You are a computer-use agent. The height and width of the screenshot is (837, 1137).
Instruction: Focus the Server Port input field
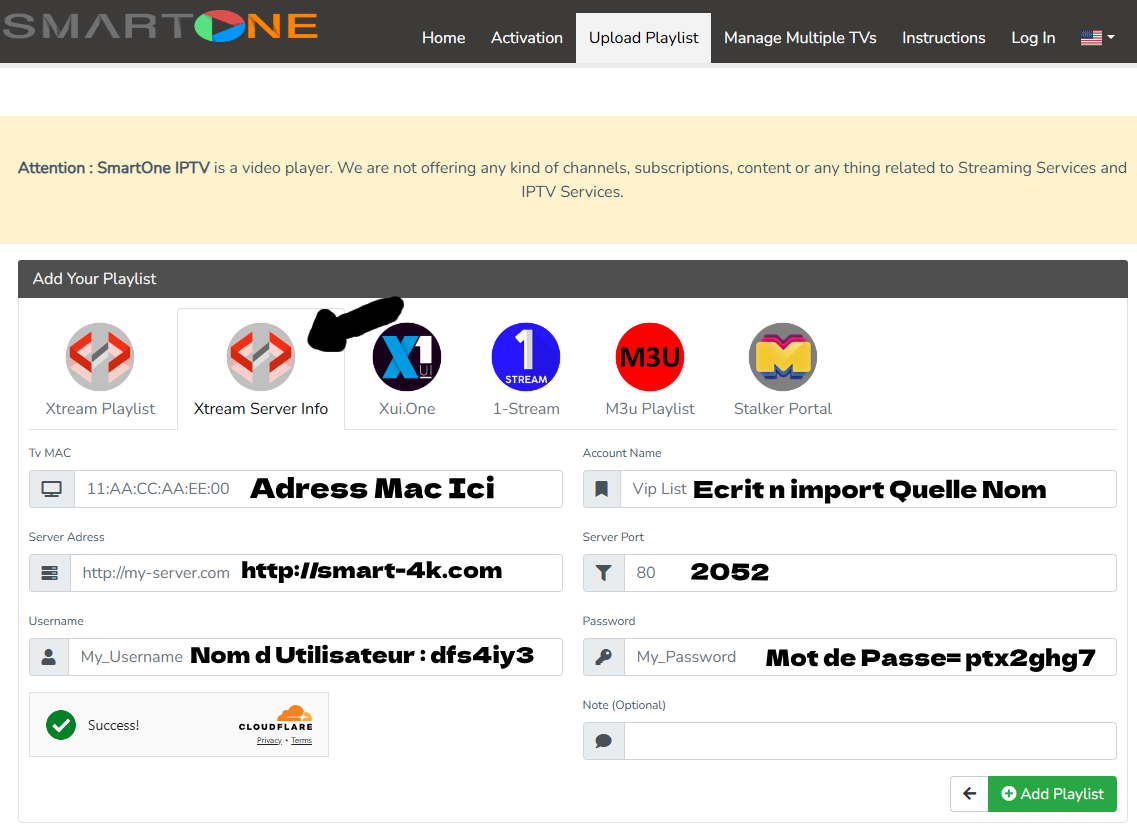coord(870,573)
